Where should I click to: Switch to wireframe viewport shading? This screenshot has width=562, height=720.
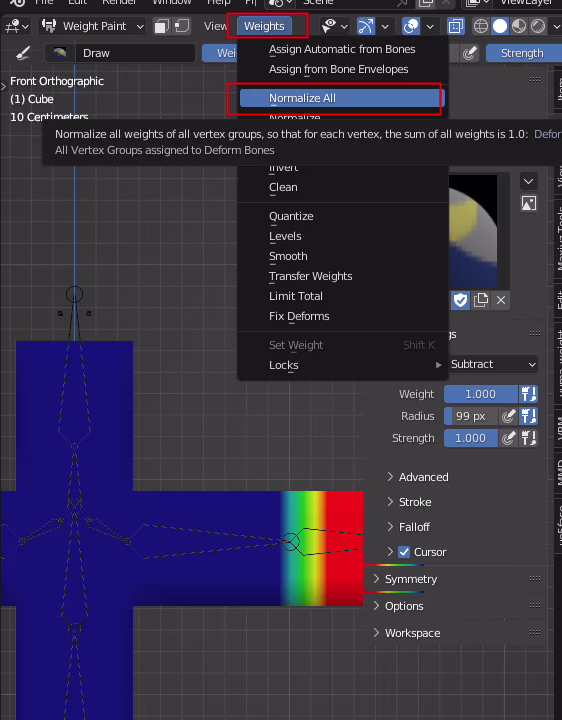coord(481,26)
